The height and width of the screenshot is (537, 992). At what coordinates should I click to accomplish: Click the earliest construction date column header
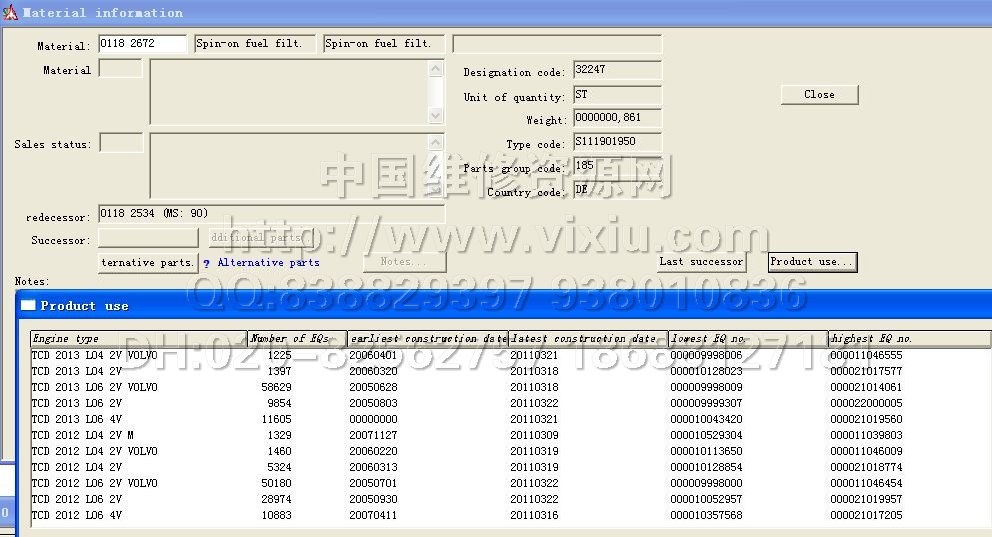pyautogui.click(x=427, y=339)
